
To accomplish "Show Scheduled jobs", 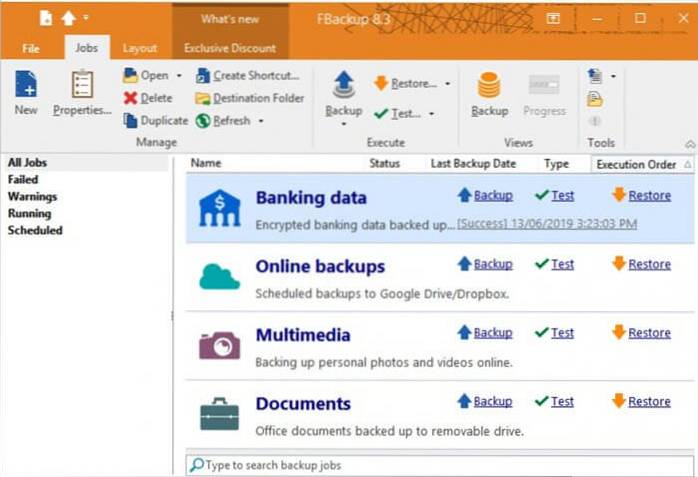I will [35, 230].
